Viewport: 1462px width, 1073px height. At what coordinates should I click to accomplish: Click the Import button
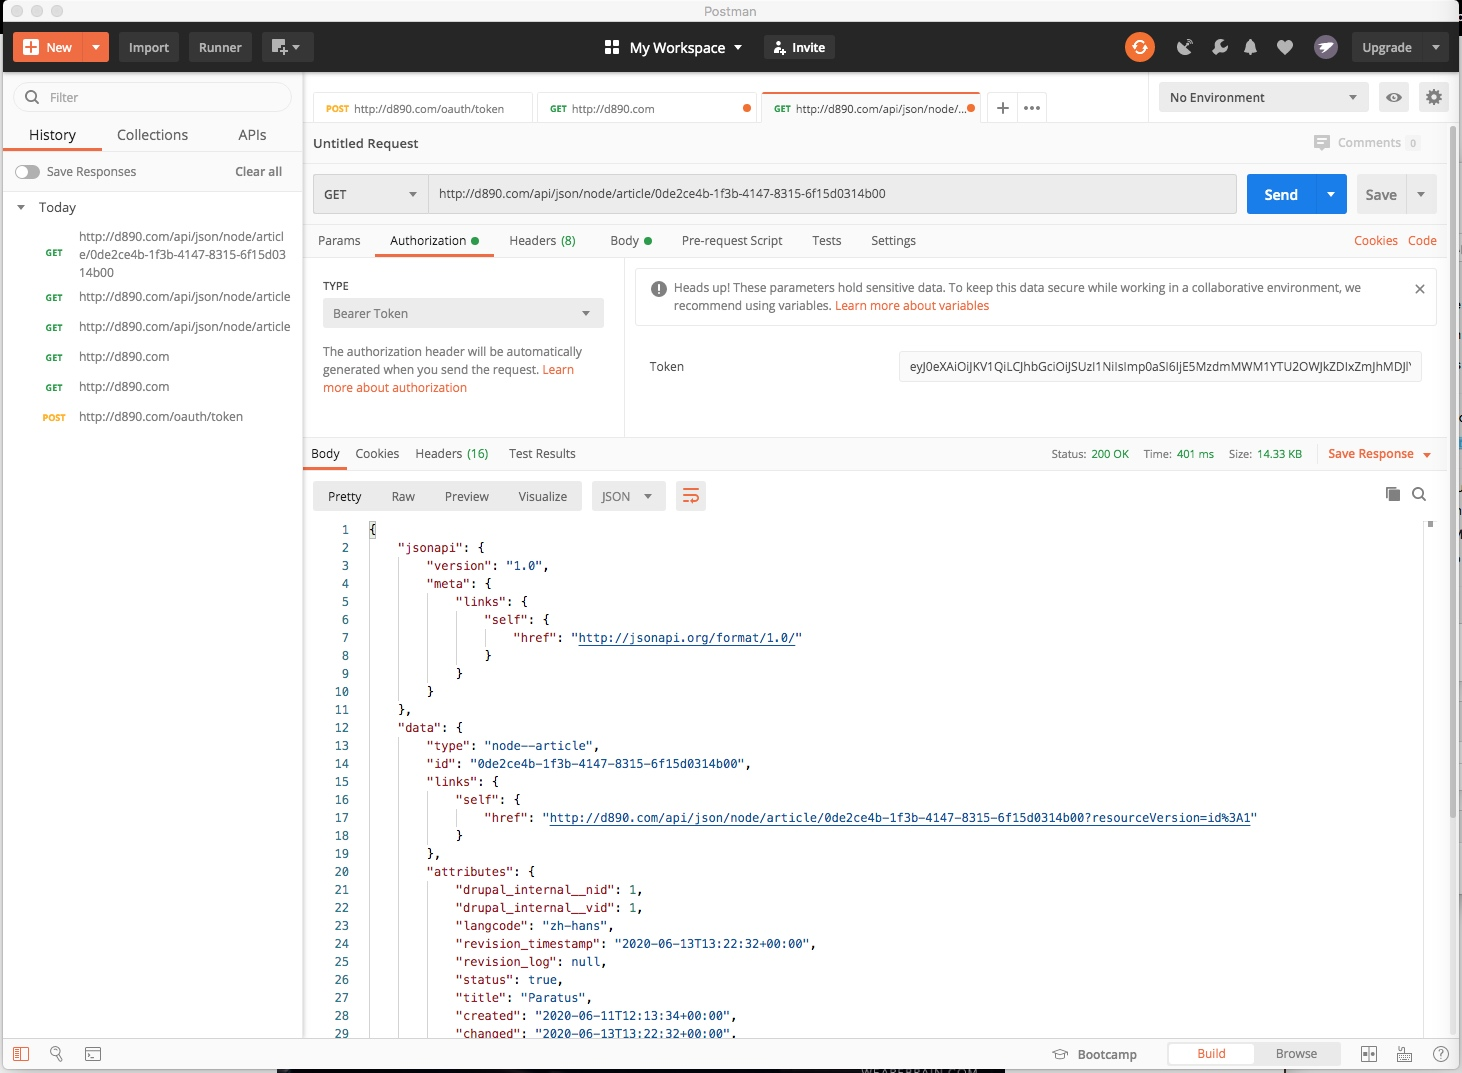[149, 47]
